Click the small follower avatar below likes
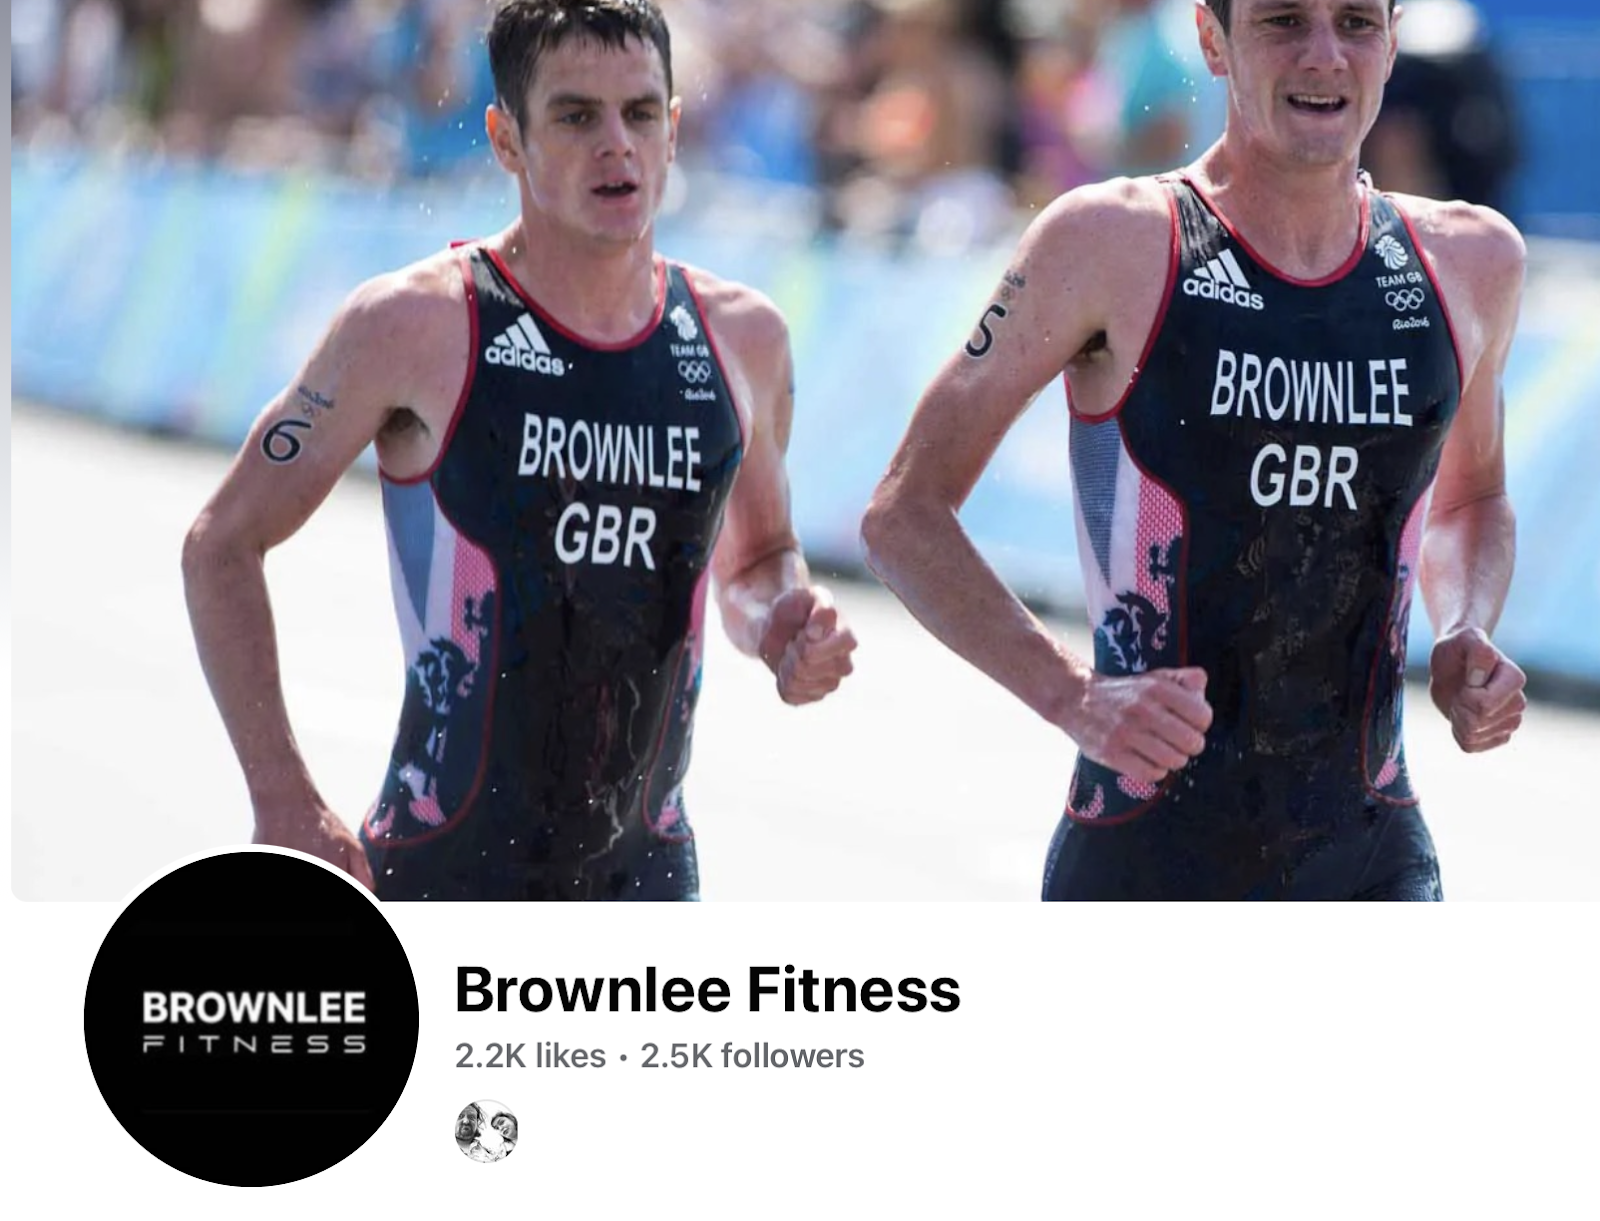The width and height of the screenshot is (1600, 1221). 486,1131
